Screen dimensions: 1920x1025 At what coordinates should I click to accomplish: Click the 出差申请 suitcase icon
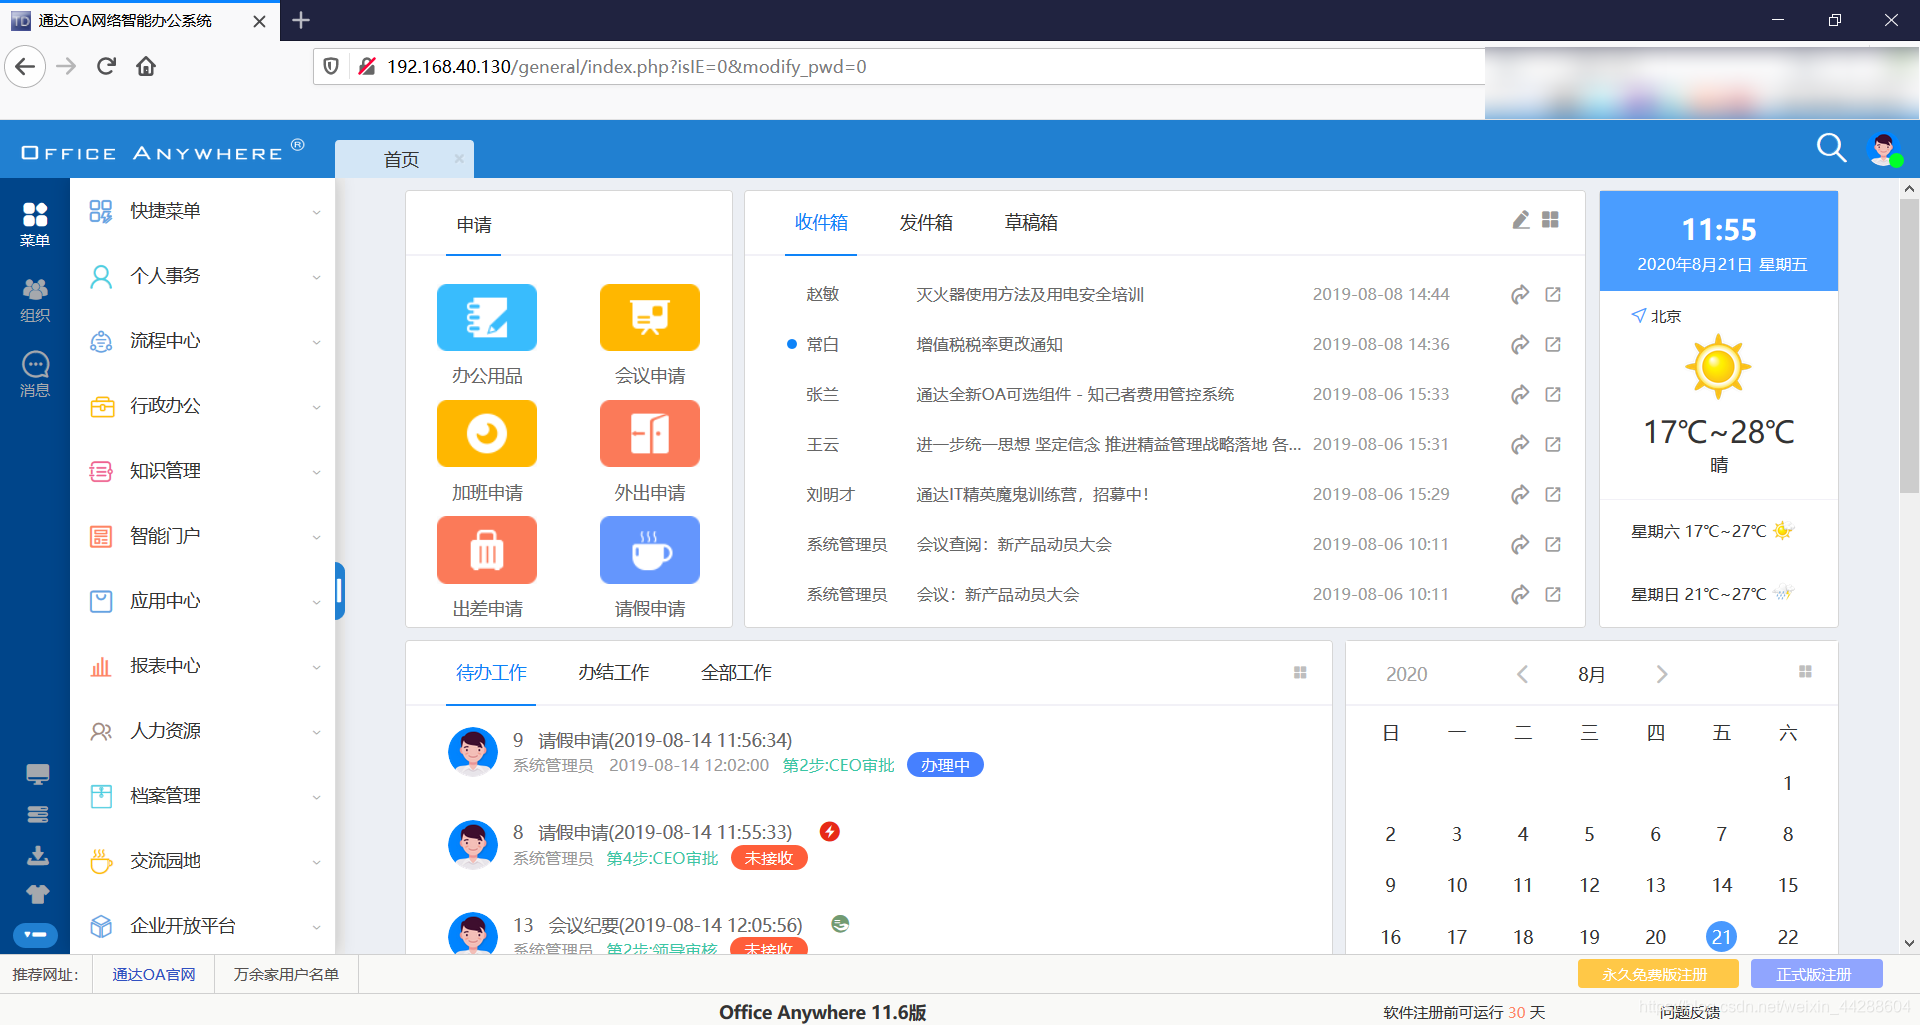487,550
